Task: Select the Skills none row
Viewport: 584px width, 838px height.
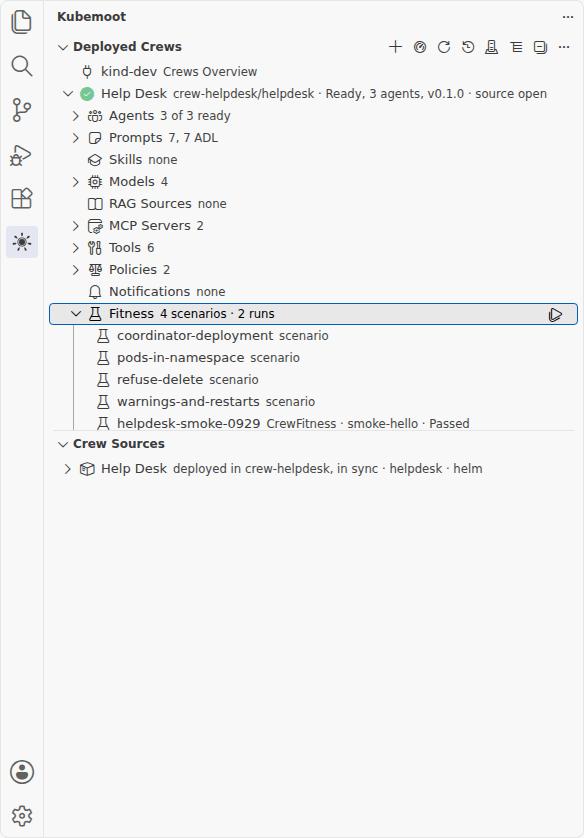Action: (x=313, y=160)
